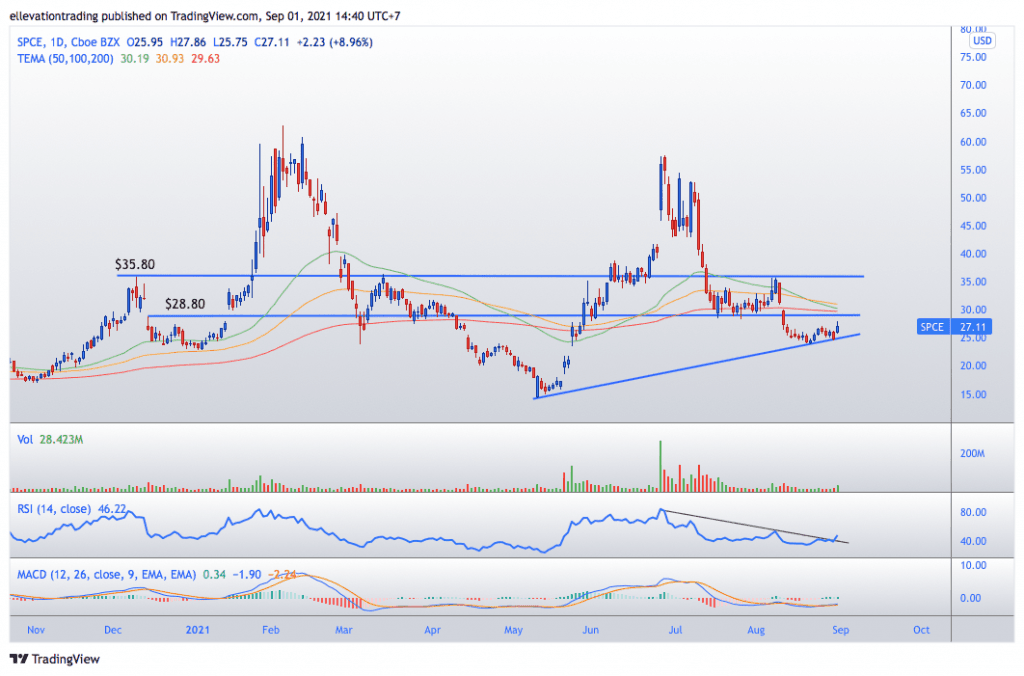Click the Feb label on time axis
1024x676 pixels.
click(269, 631)
